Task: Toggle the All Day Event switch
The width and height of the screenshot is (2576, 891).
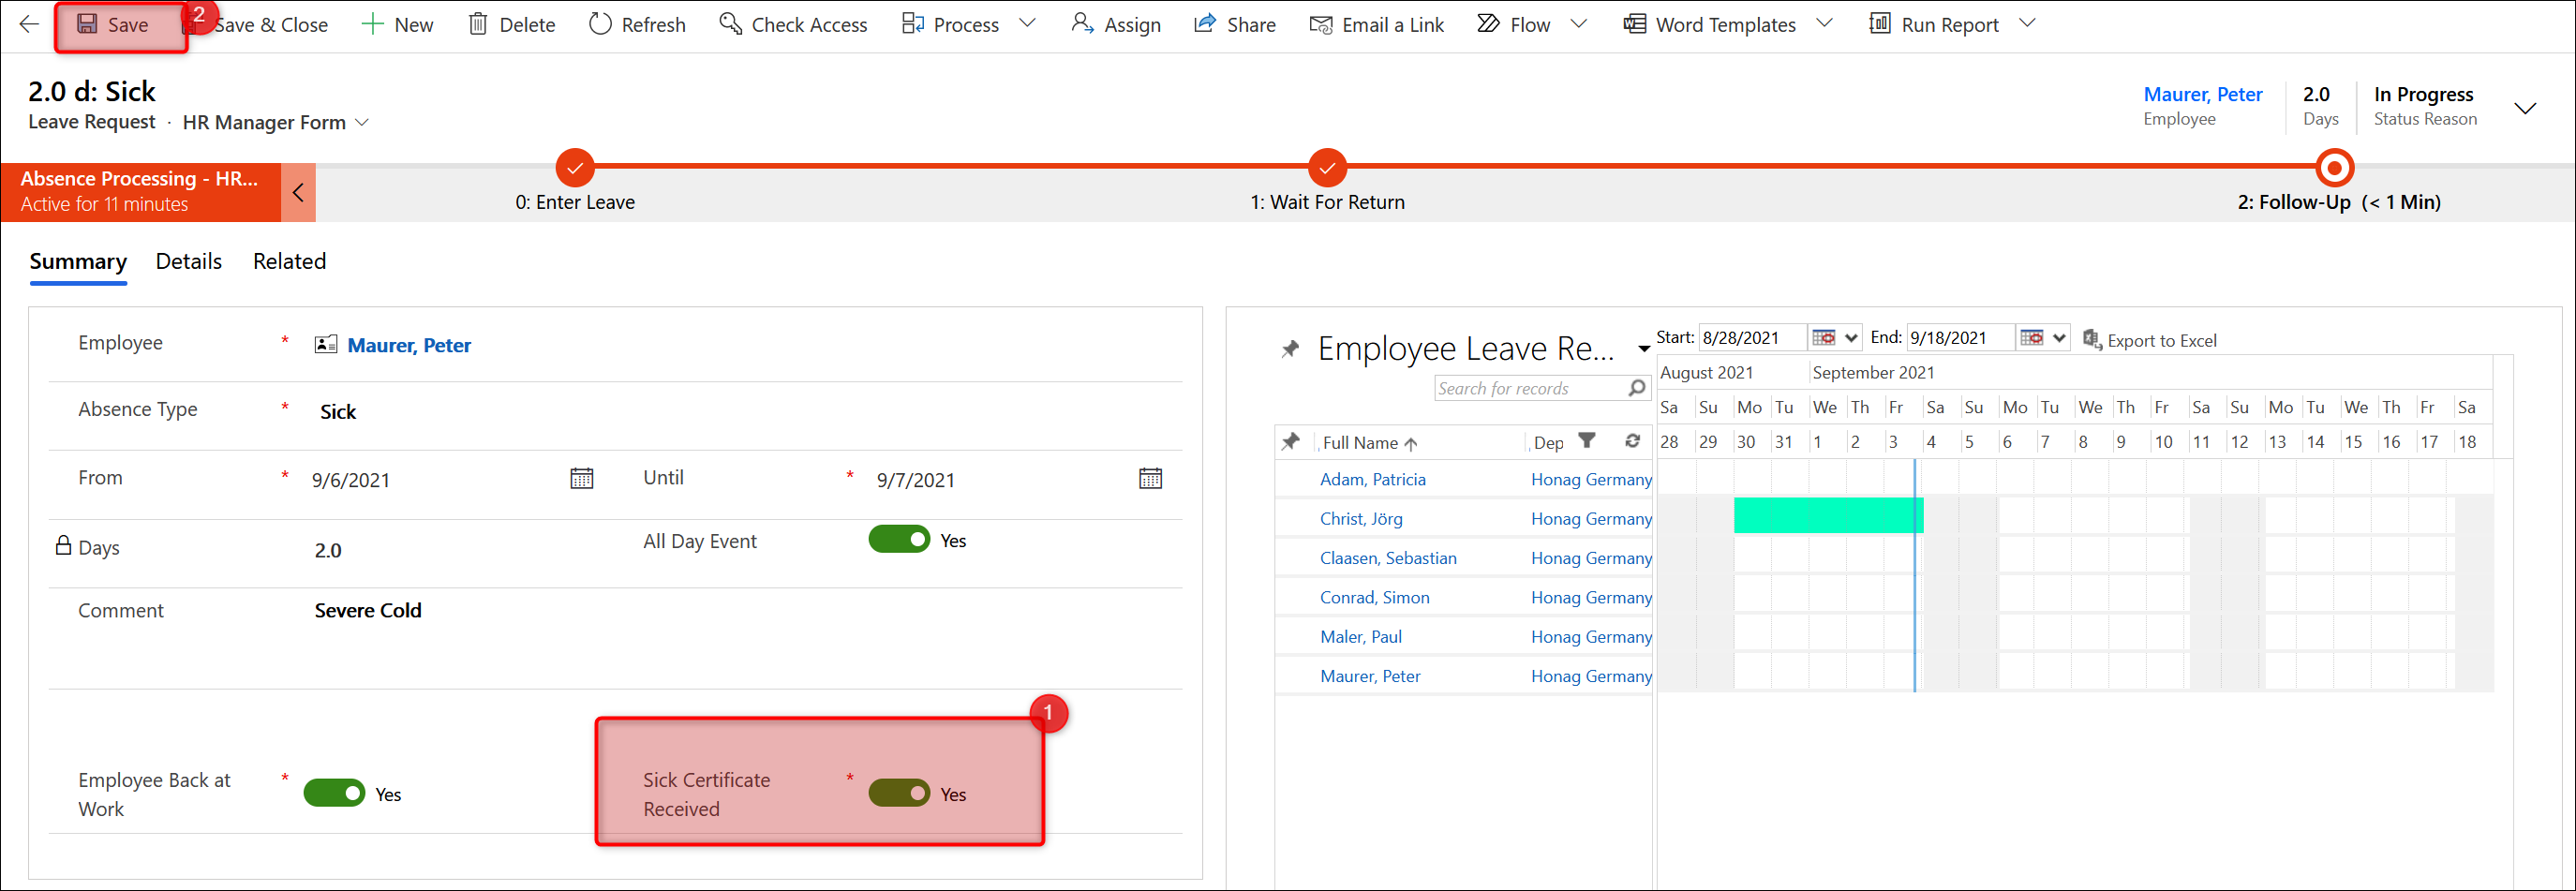Action: (x=898, y=540)
